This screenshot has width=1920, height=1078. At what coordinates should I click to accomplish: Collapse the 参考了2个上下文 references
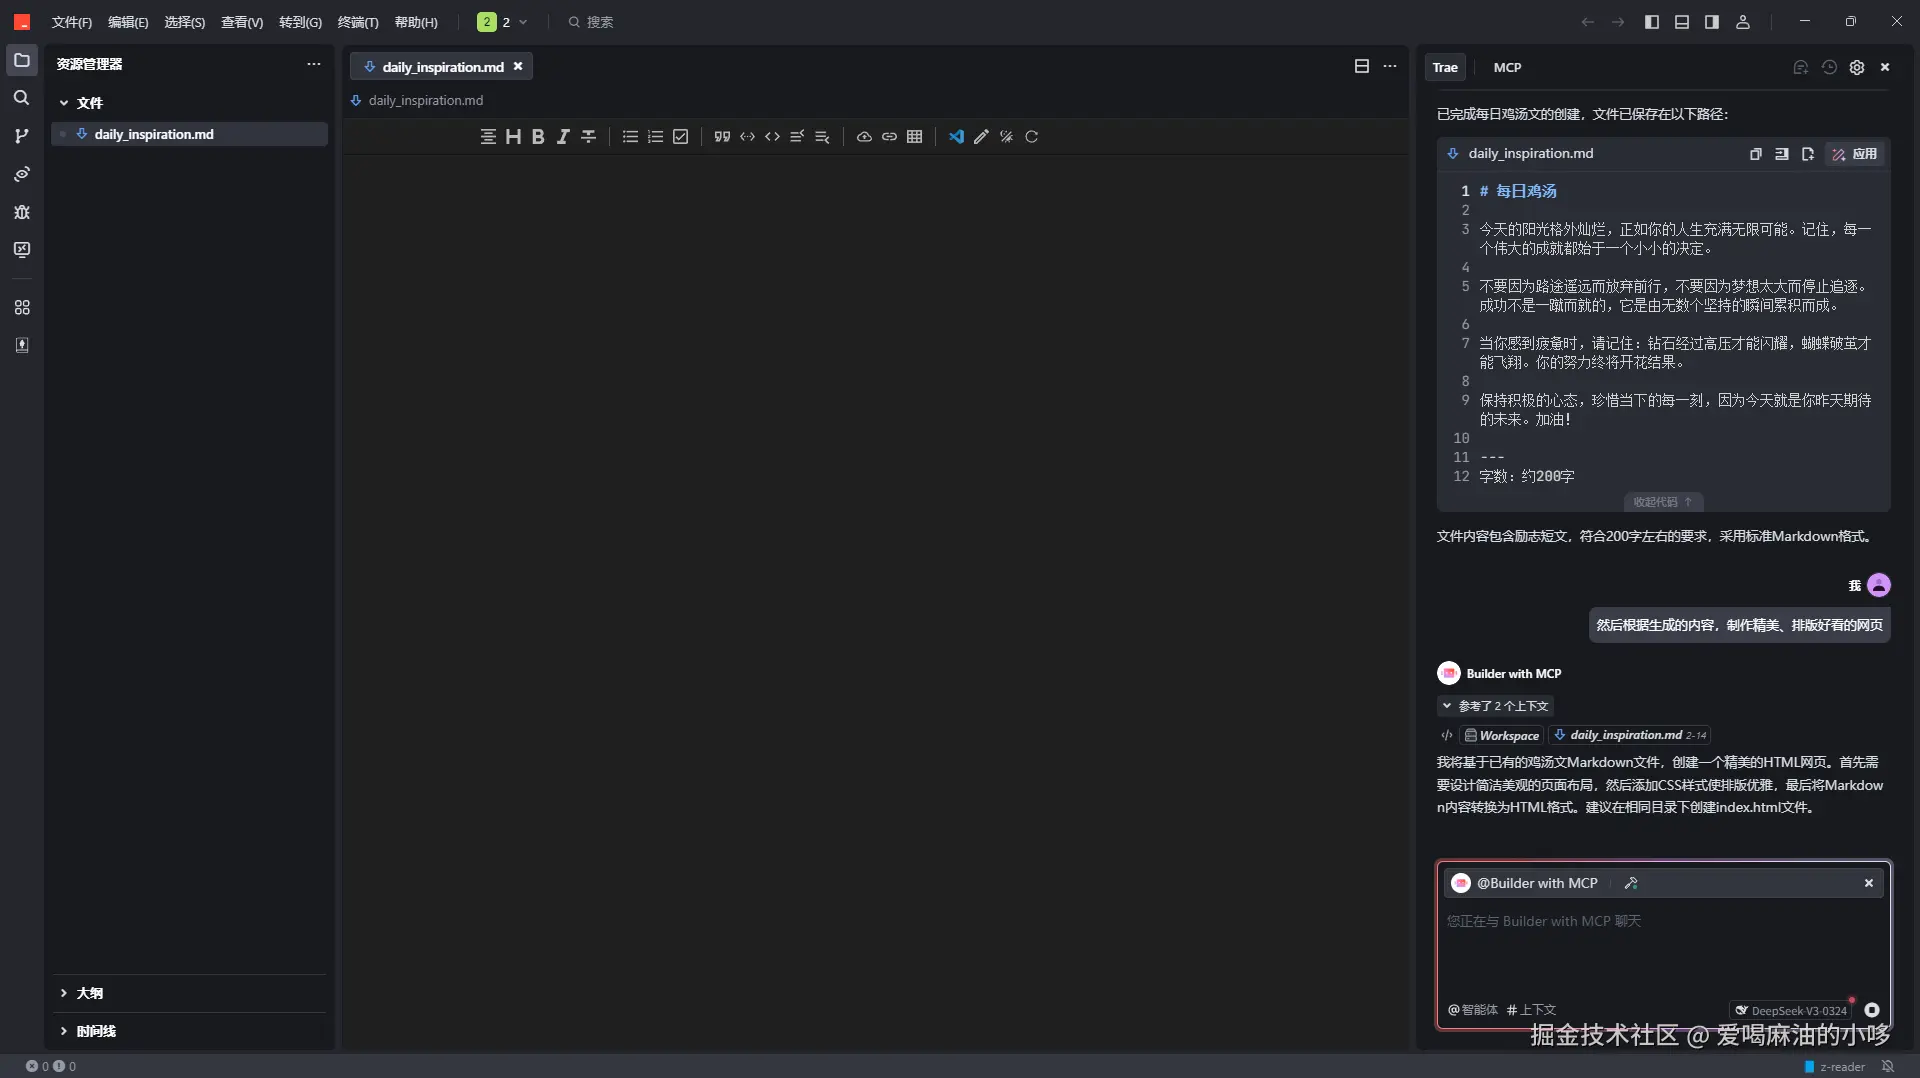point(1495,706)
